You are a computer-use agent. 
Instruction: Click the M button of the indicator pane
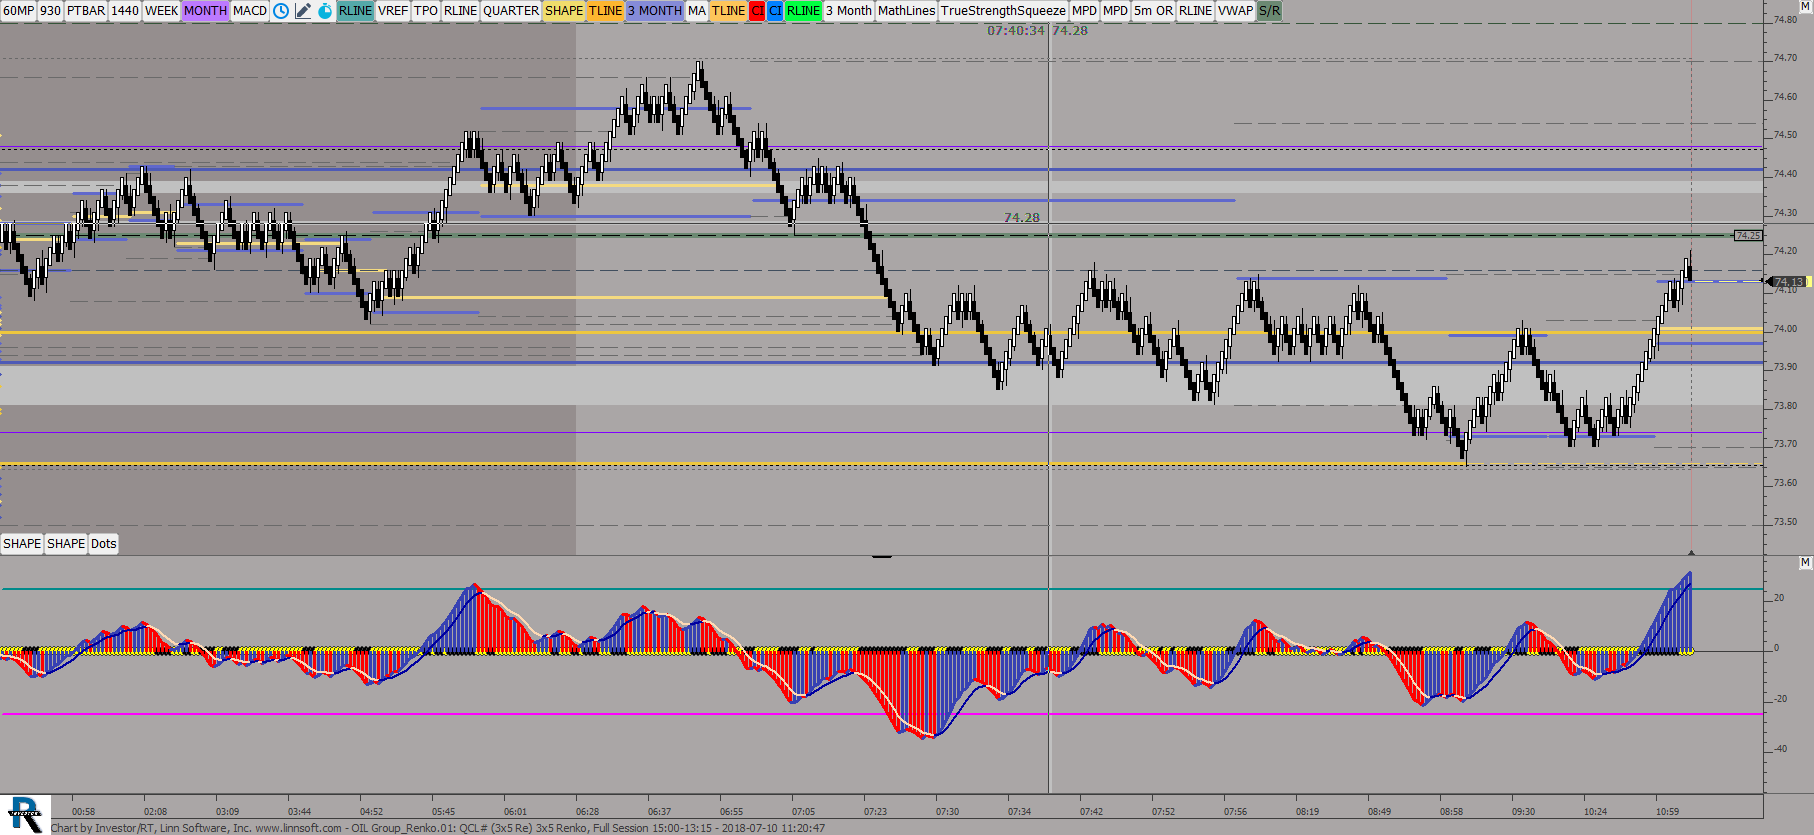(1805, 563)
